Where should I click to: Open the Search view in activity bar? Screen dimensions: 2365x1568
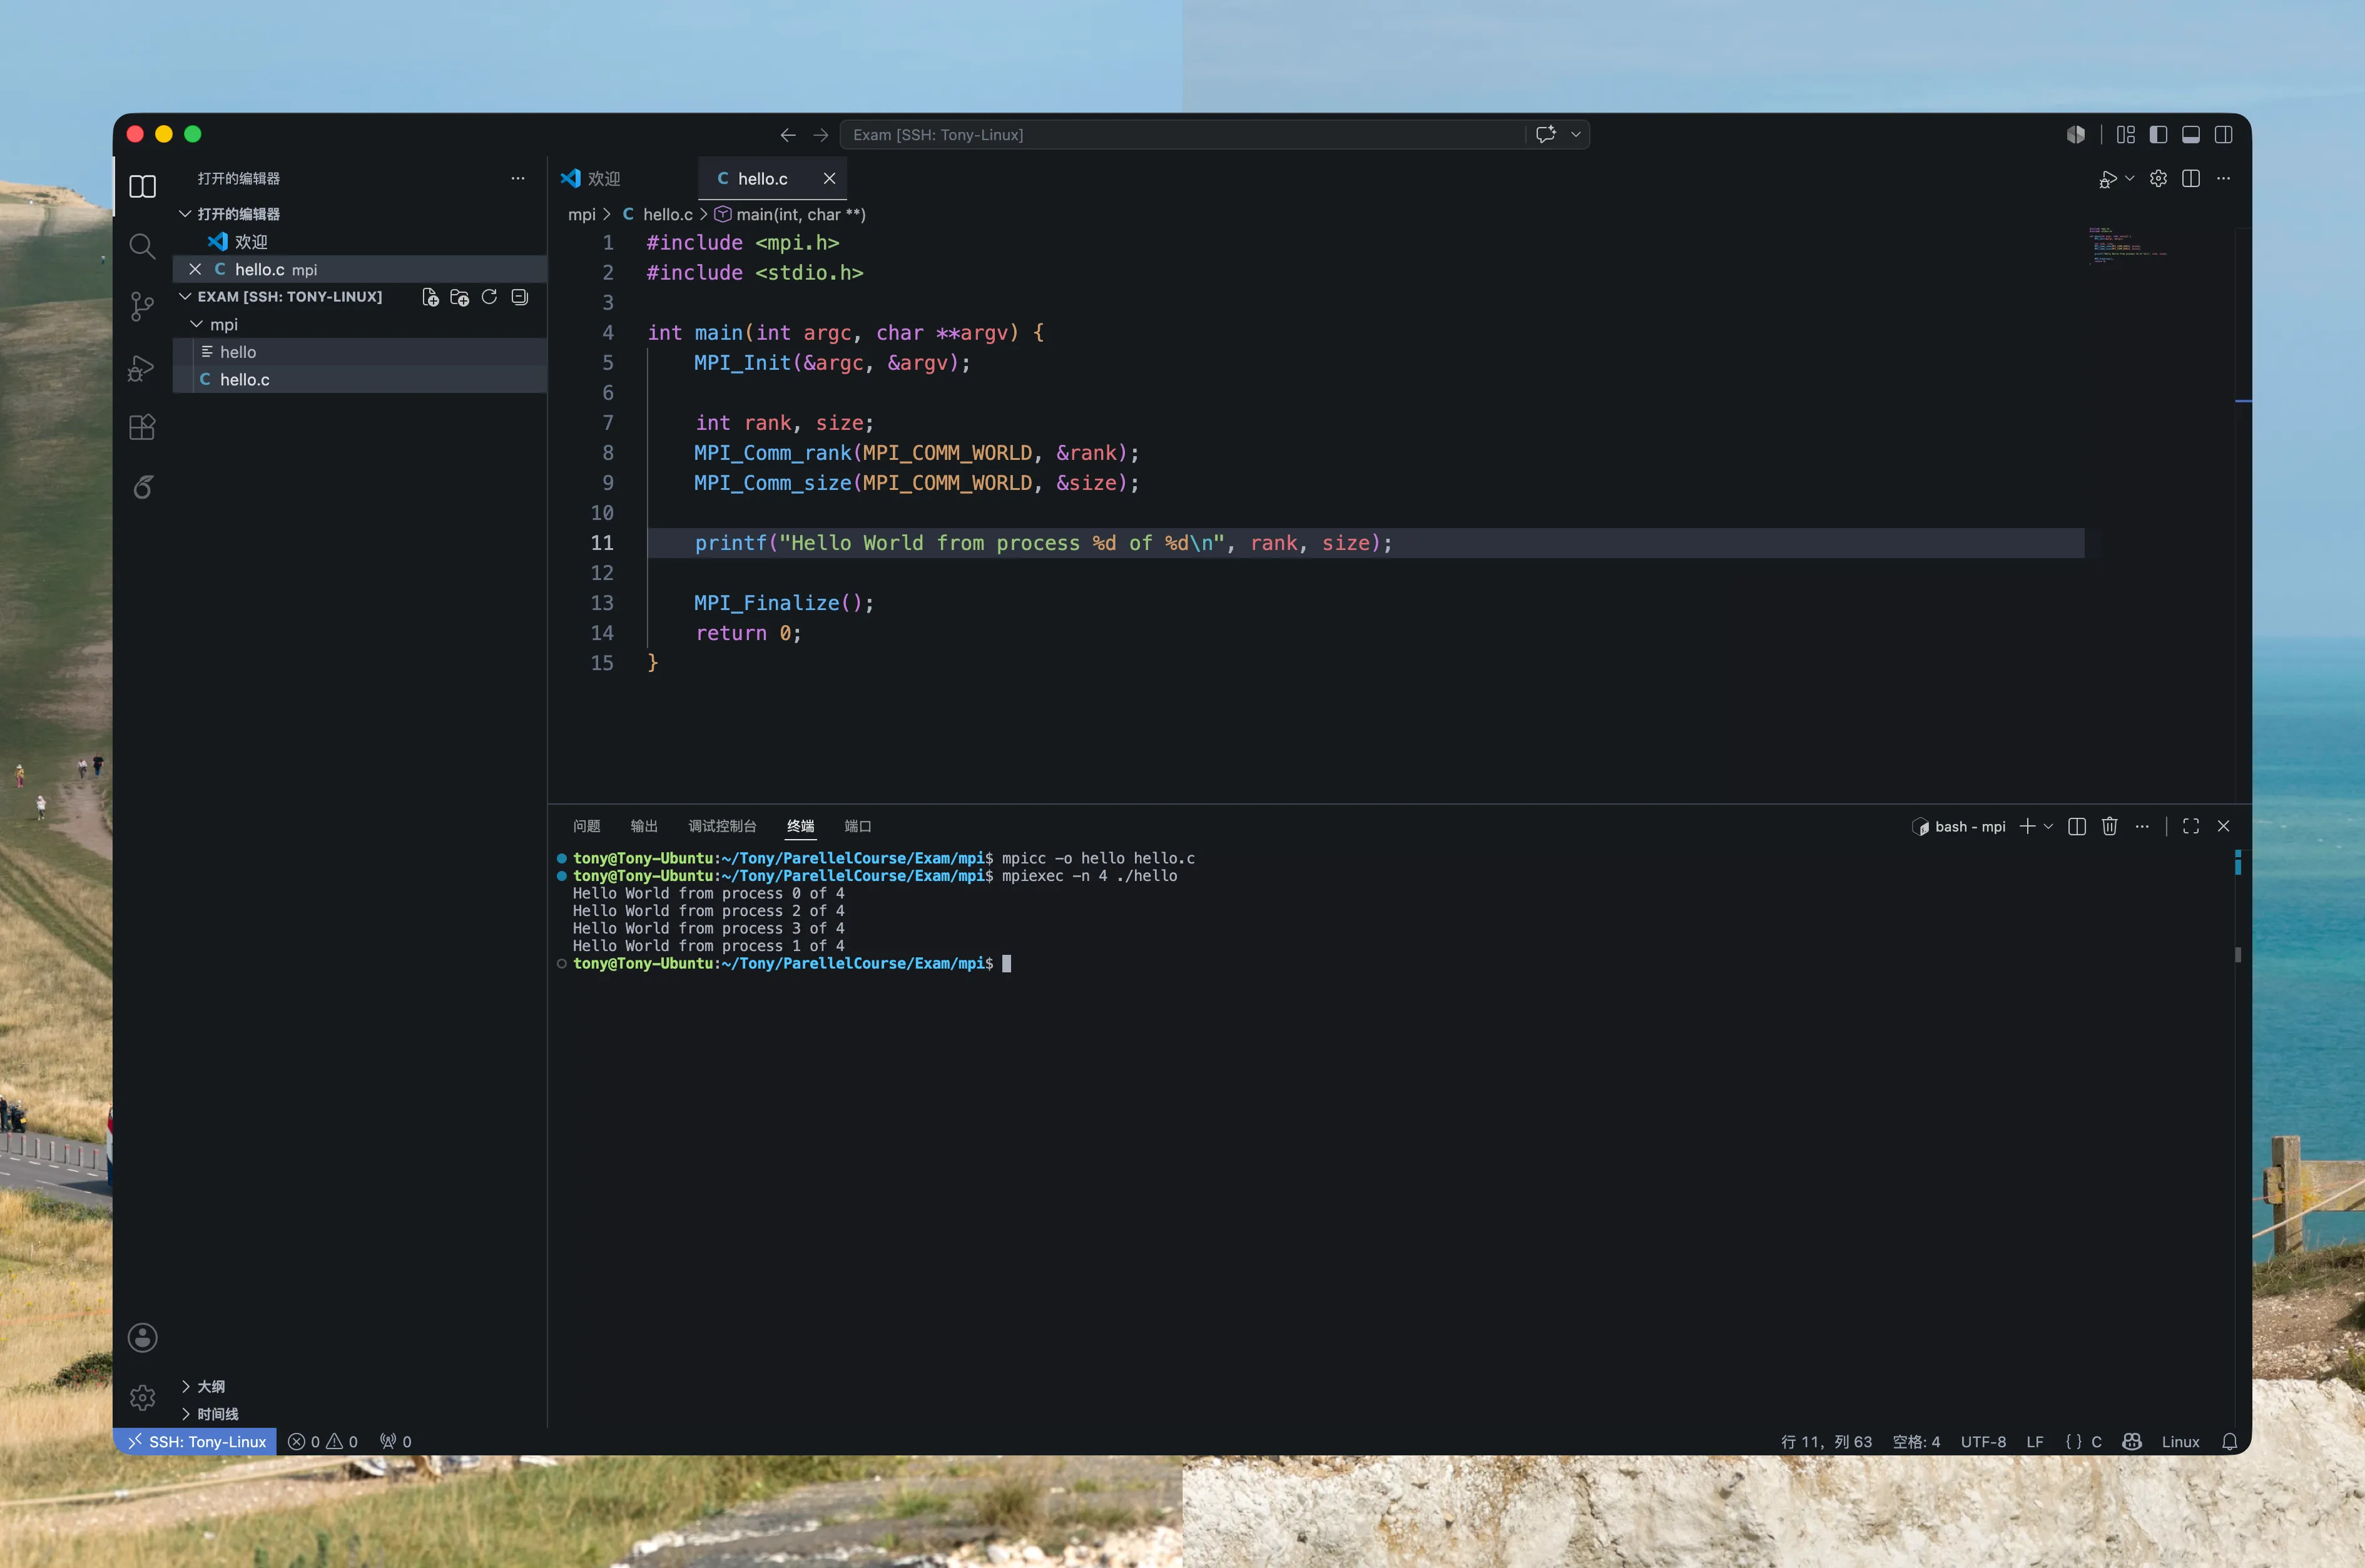coord(143,246)
